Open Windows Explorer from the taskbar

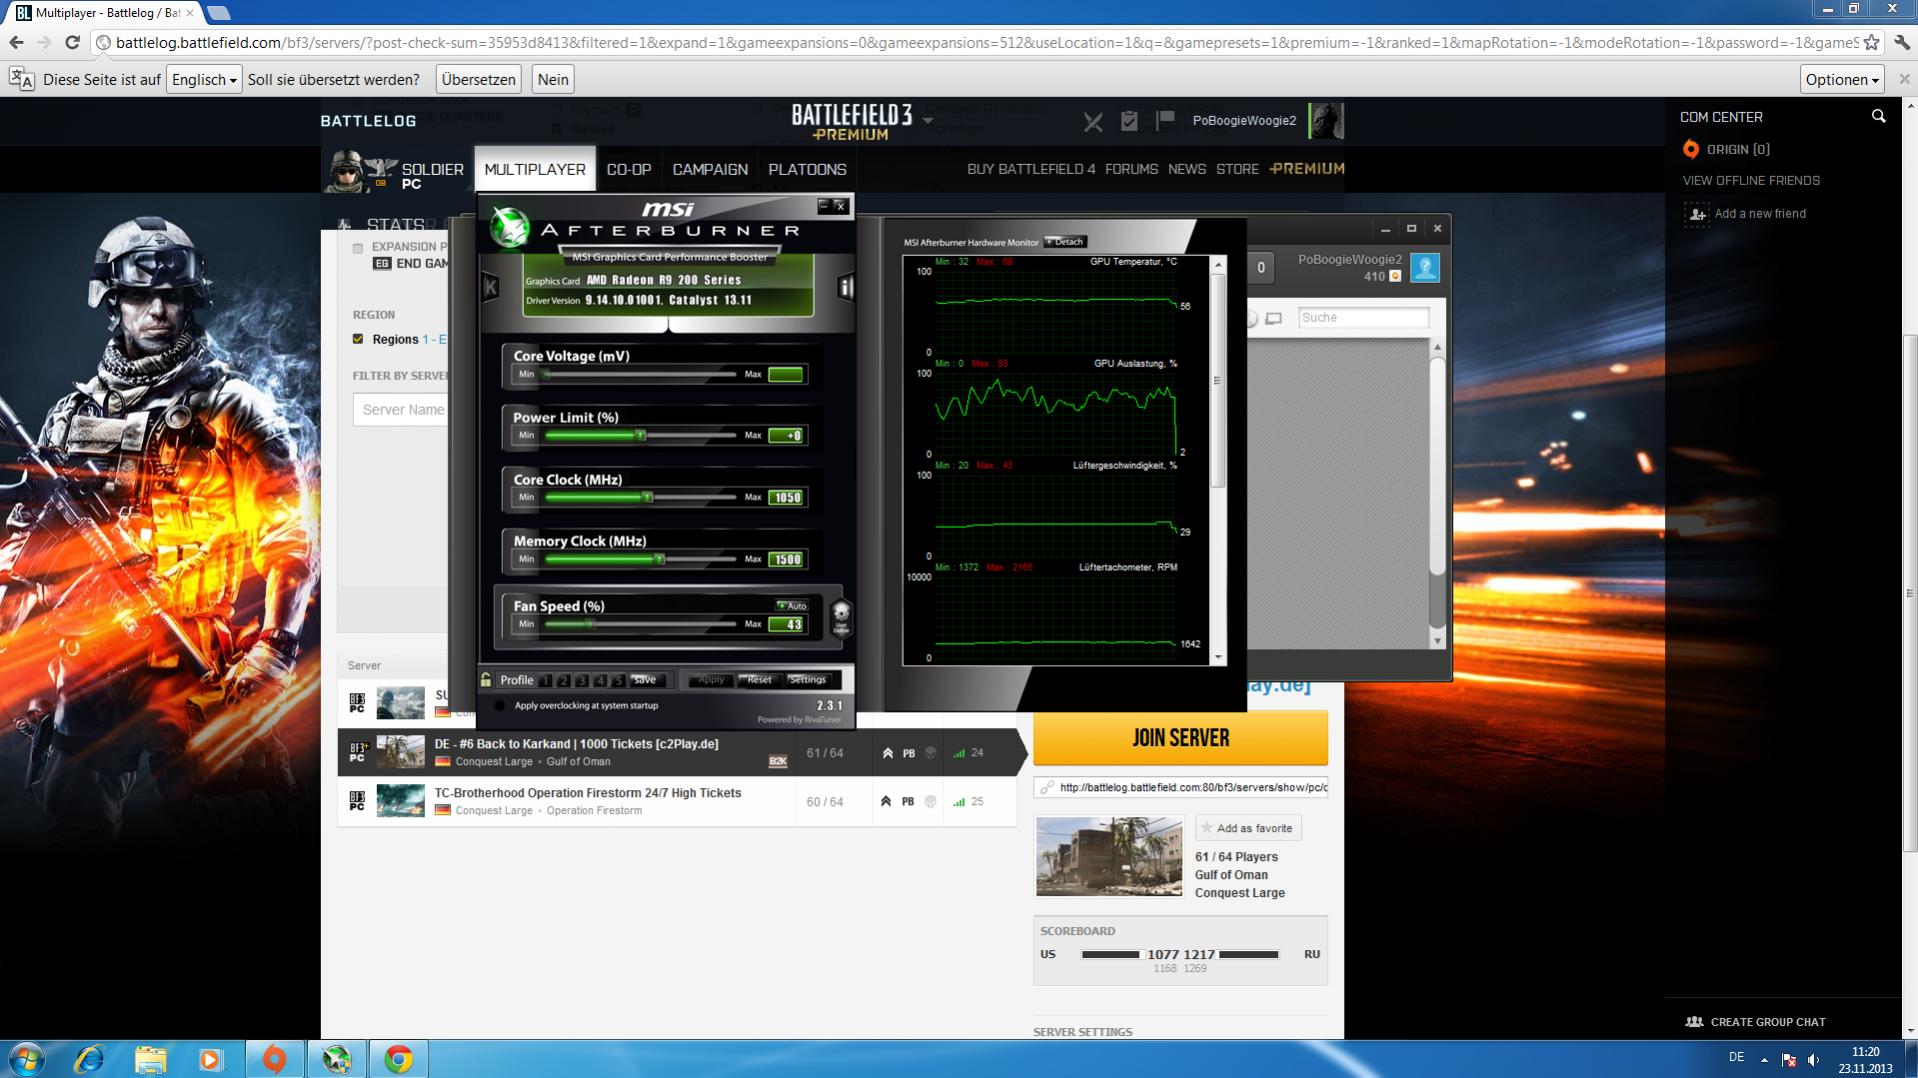150,1059
